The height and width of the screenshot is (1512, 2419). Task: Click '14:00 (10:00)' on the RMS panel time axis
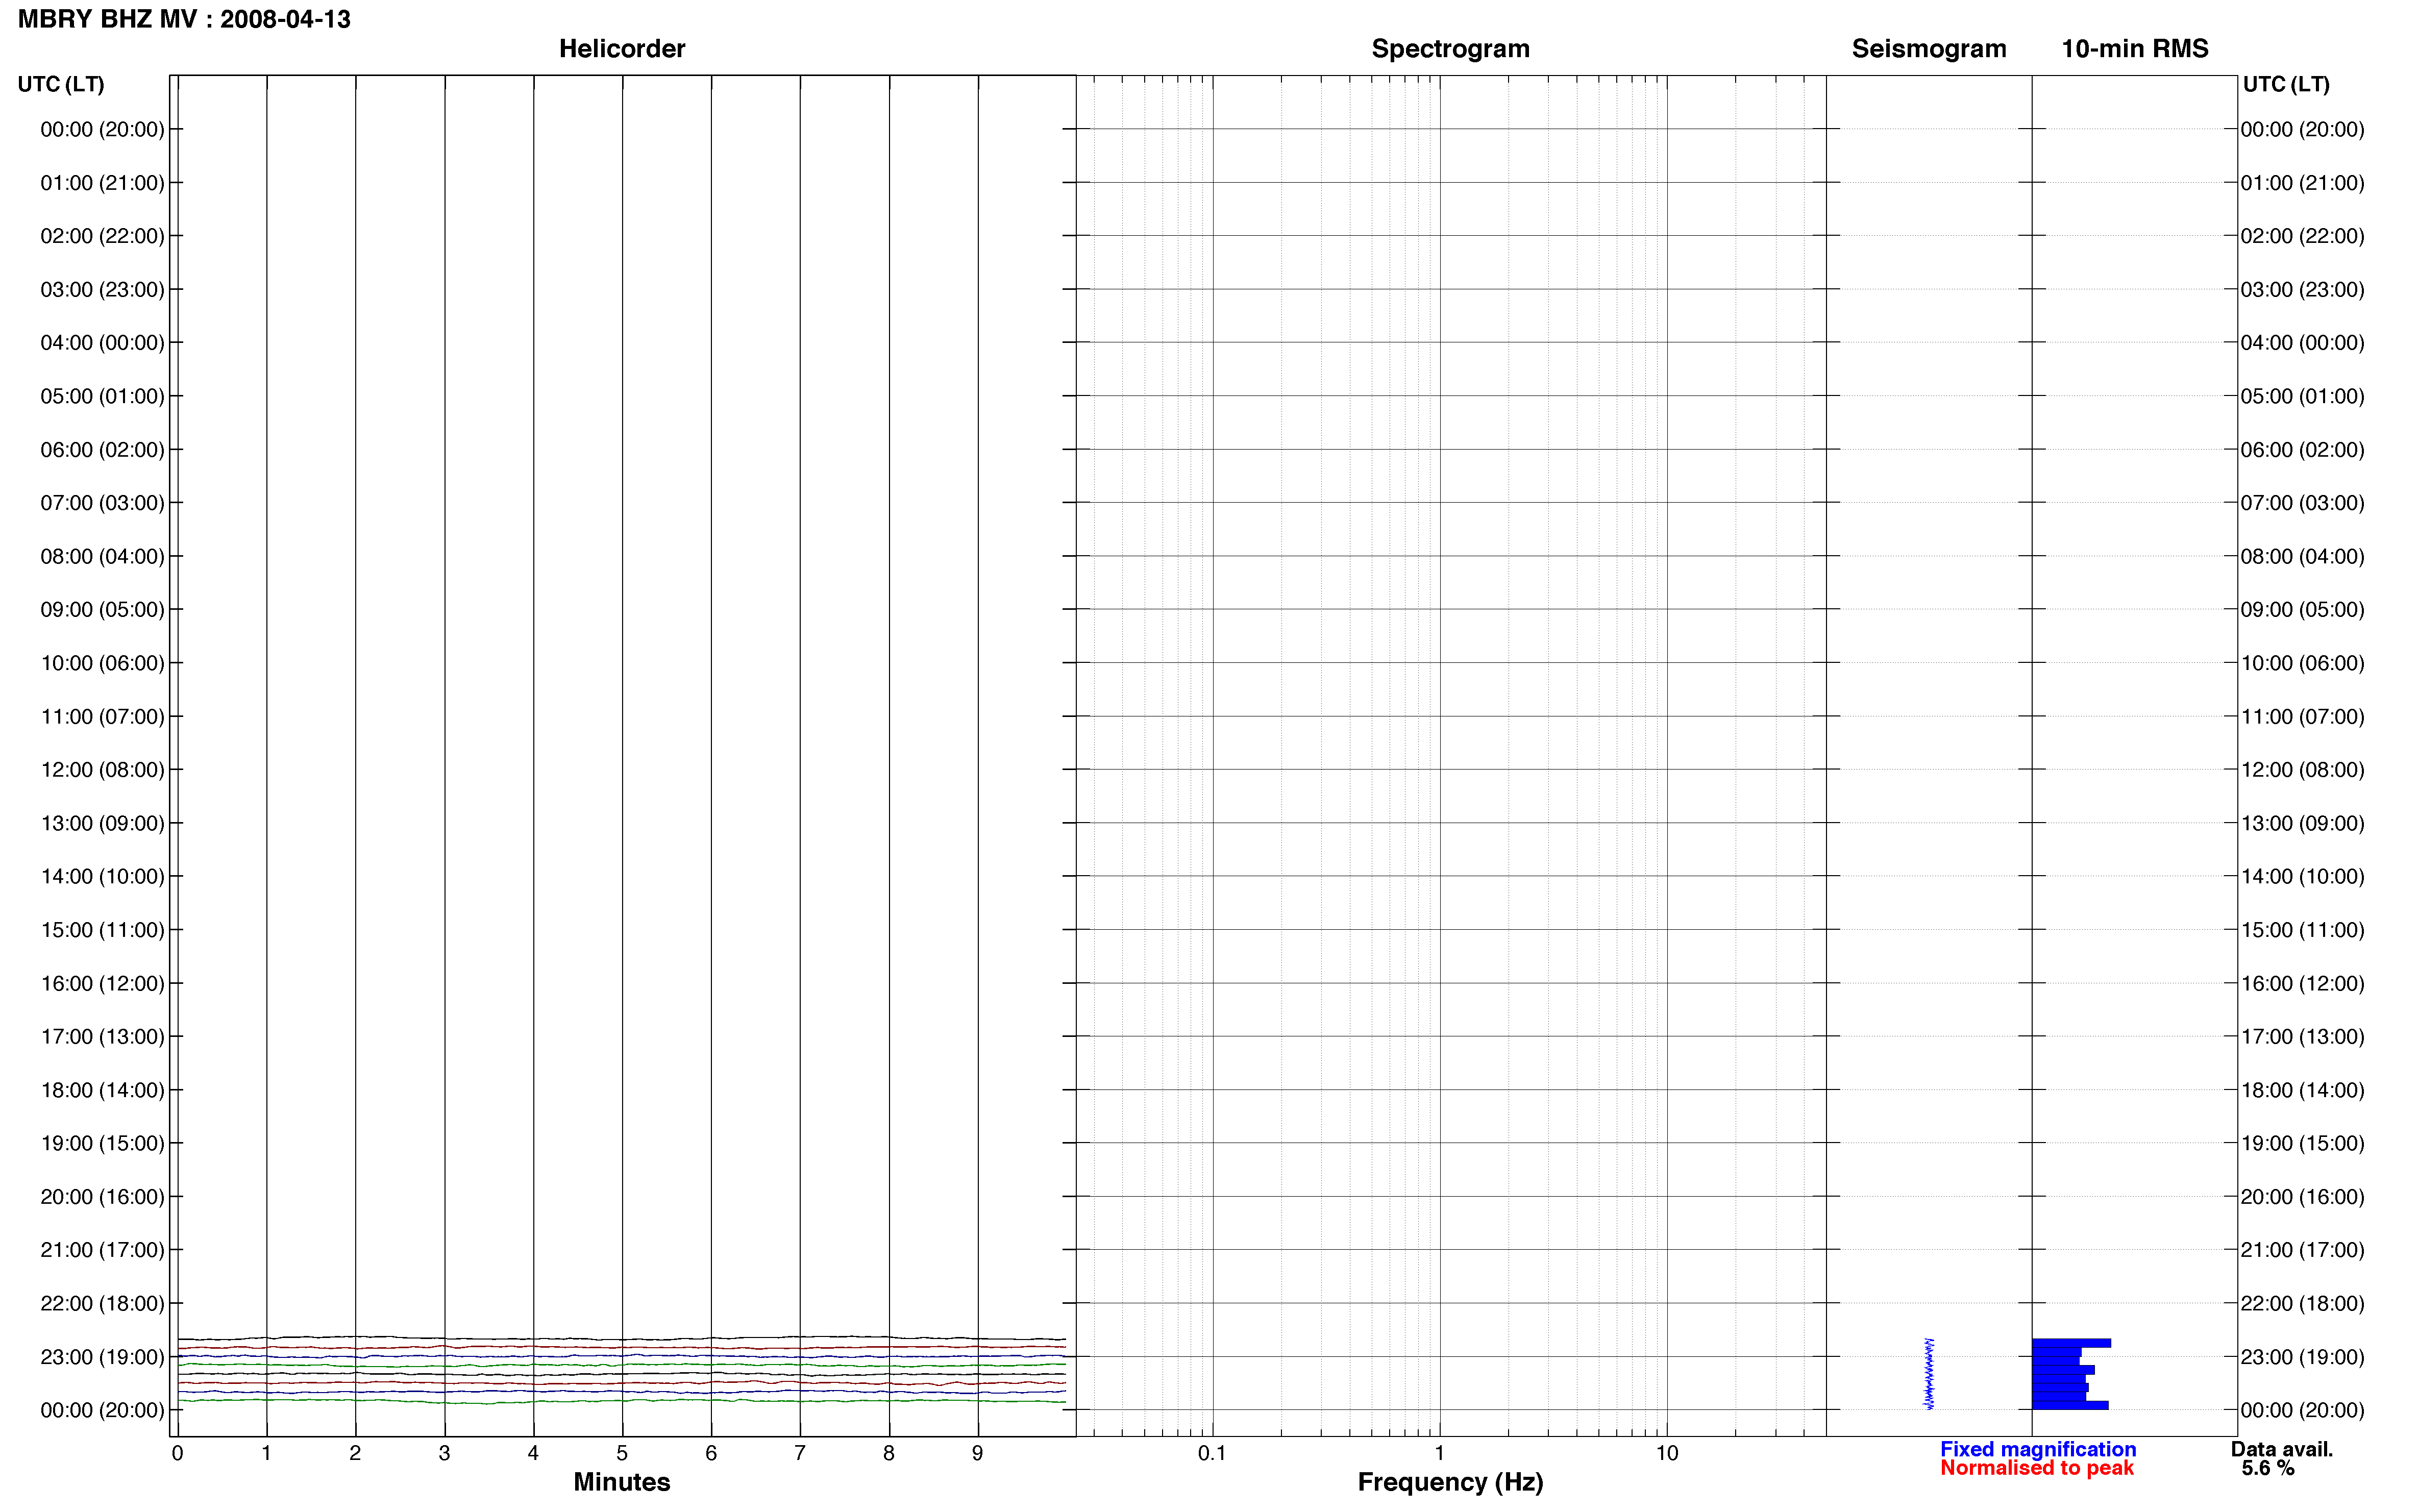[2302, 877]
